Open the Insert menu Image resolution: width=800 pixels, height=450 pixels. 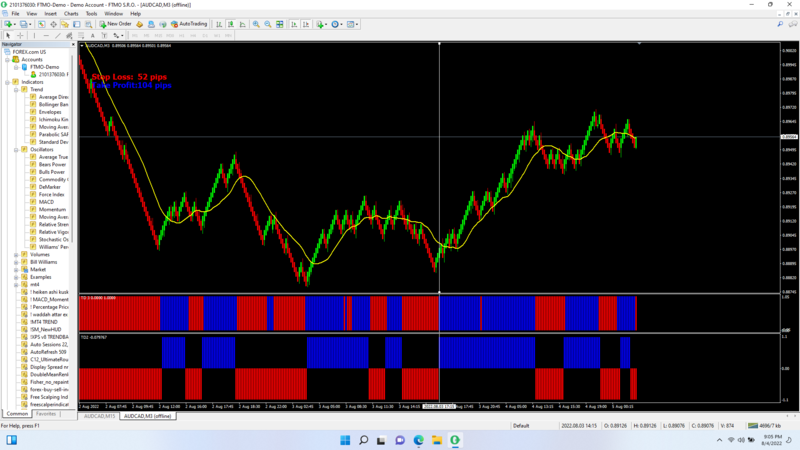50,14
